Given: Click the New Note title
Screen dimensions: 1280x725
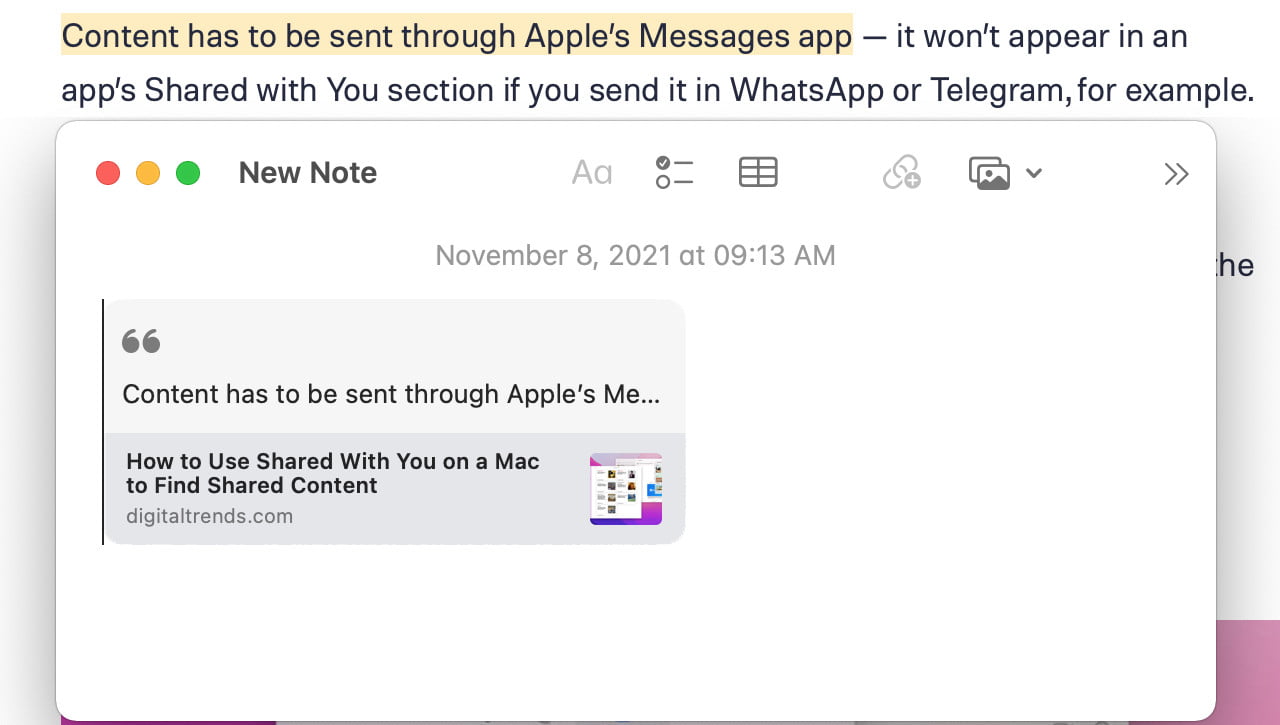Looking at the screenshot, I should 308,173.
